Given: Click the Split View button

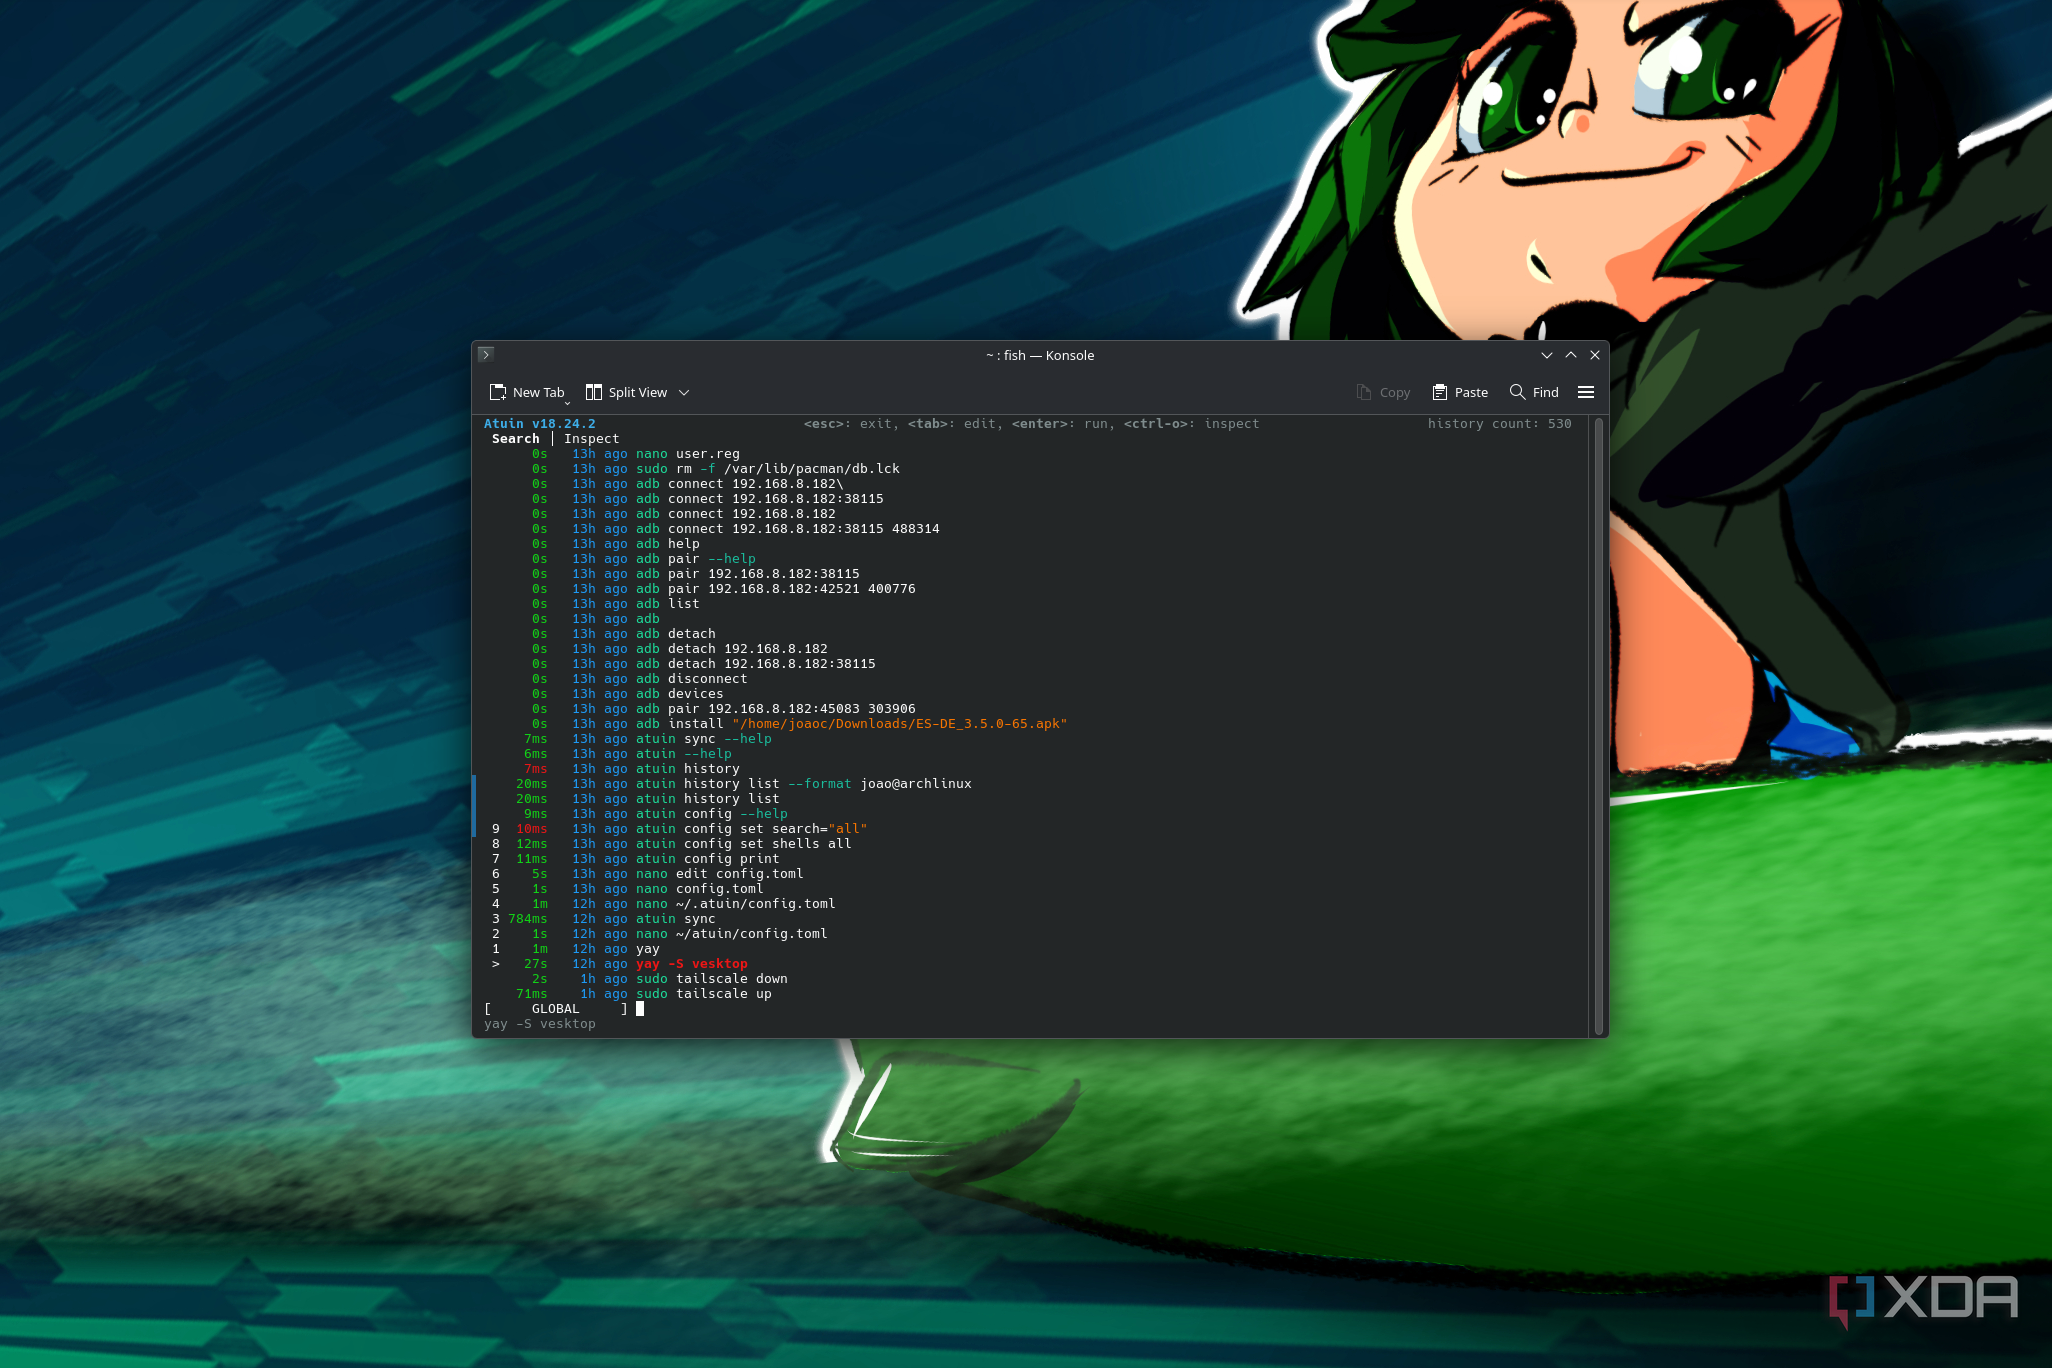Looking at the screenshot, I should click(627, 392).
